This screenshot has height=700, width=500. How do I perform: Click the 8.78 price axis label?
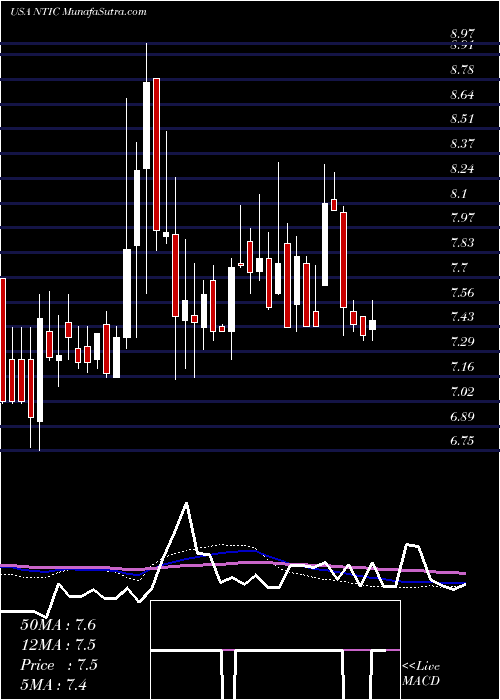click(x=462, y=70)
